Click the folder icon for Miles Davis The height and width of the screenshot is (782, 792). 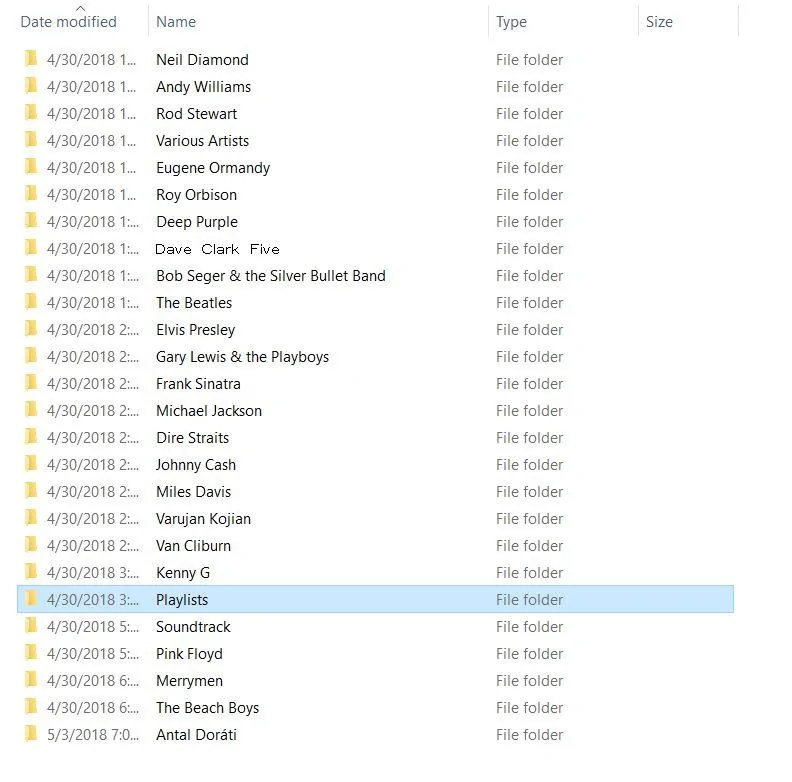point(31,491)
